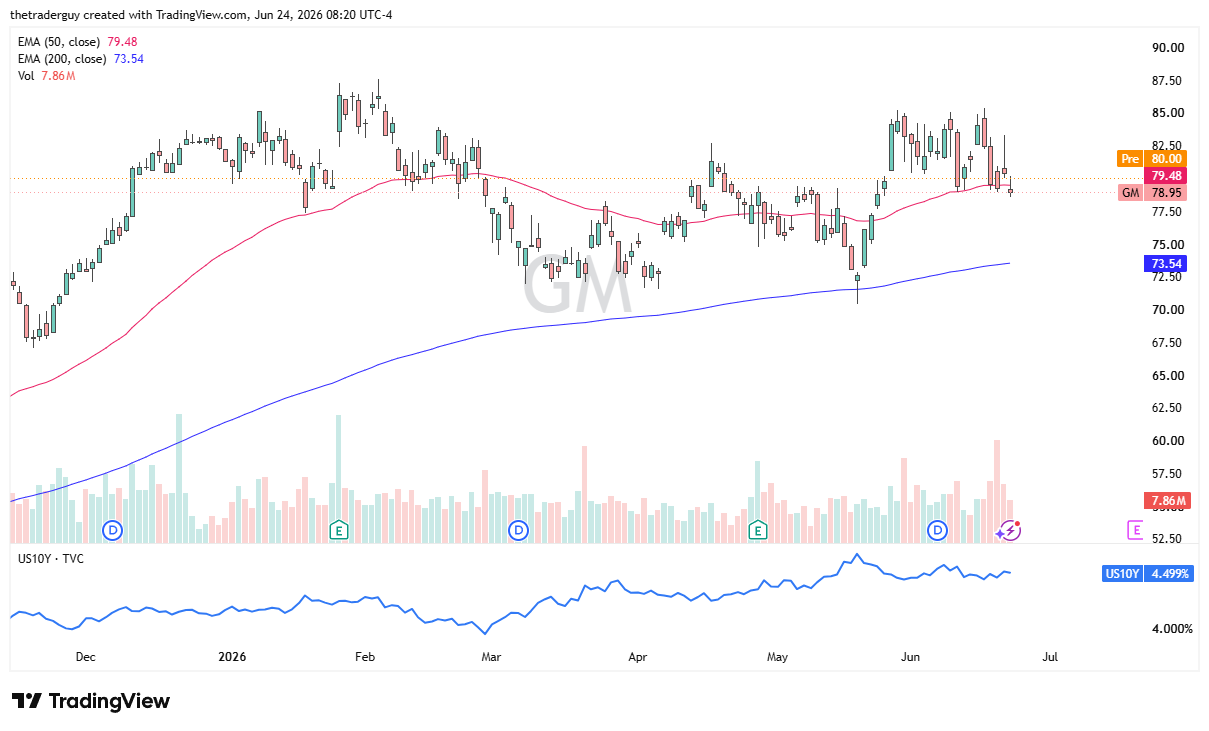The width and height of the screenshot is (1209, 731).
Task: Click the US10Y · TVC pane title
Action: [x=51, y=558]
